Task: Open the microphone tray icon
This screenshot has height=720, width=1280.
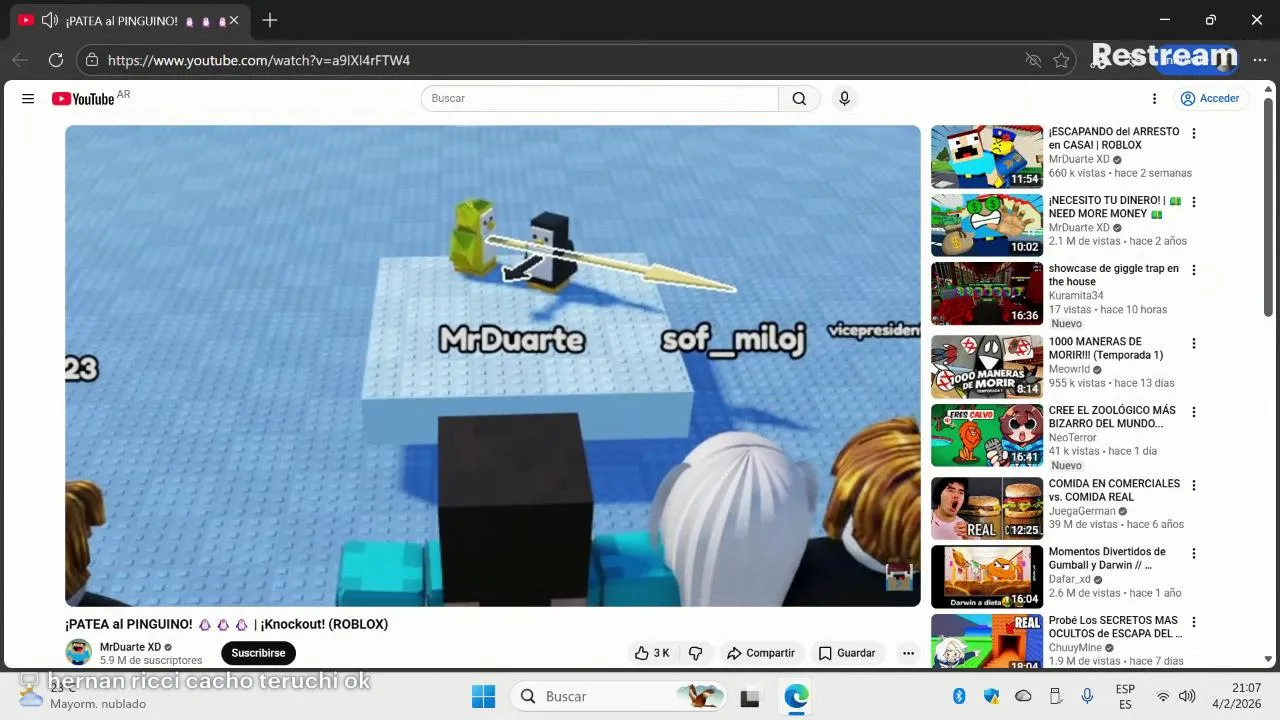Action: tap(1087, 696)
